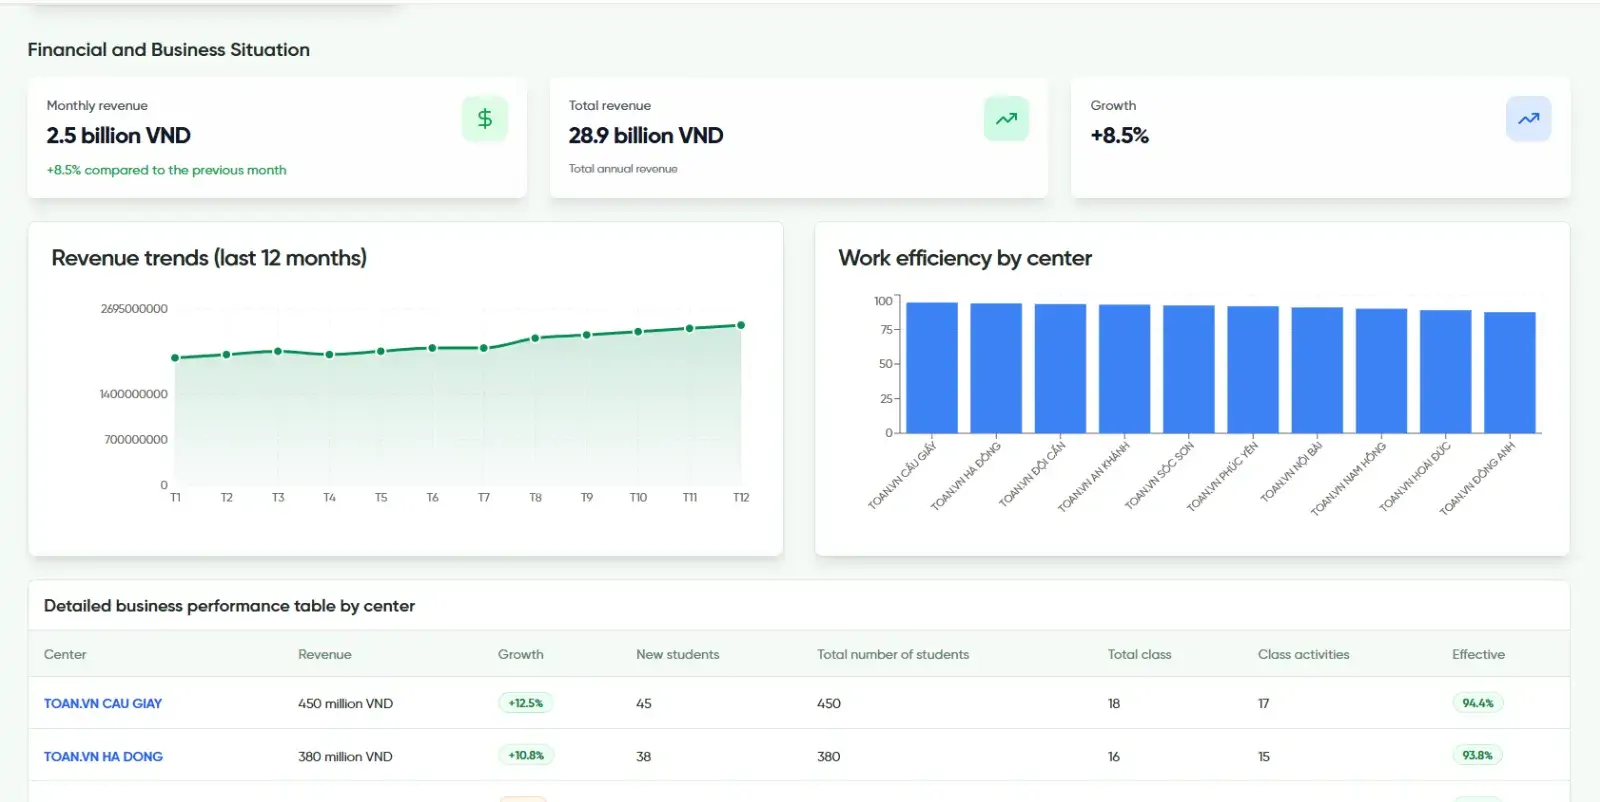Click the New students column header

(678, 654)
